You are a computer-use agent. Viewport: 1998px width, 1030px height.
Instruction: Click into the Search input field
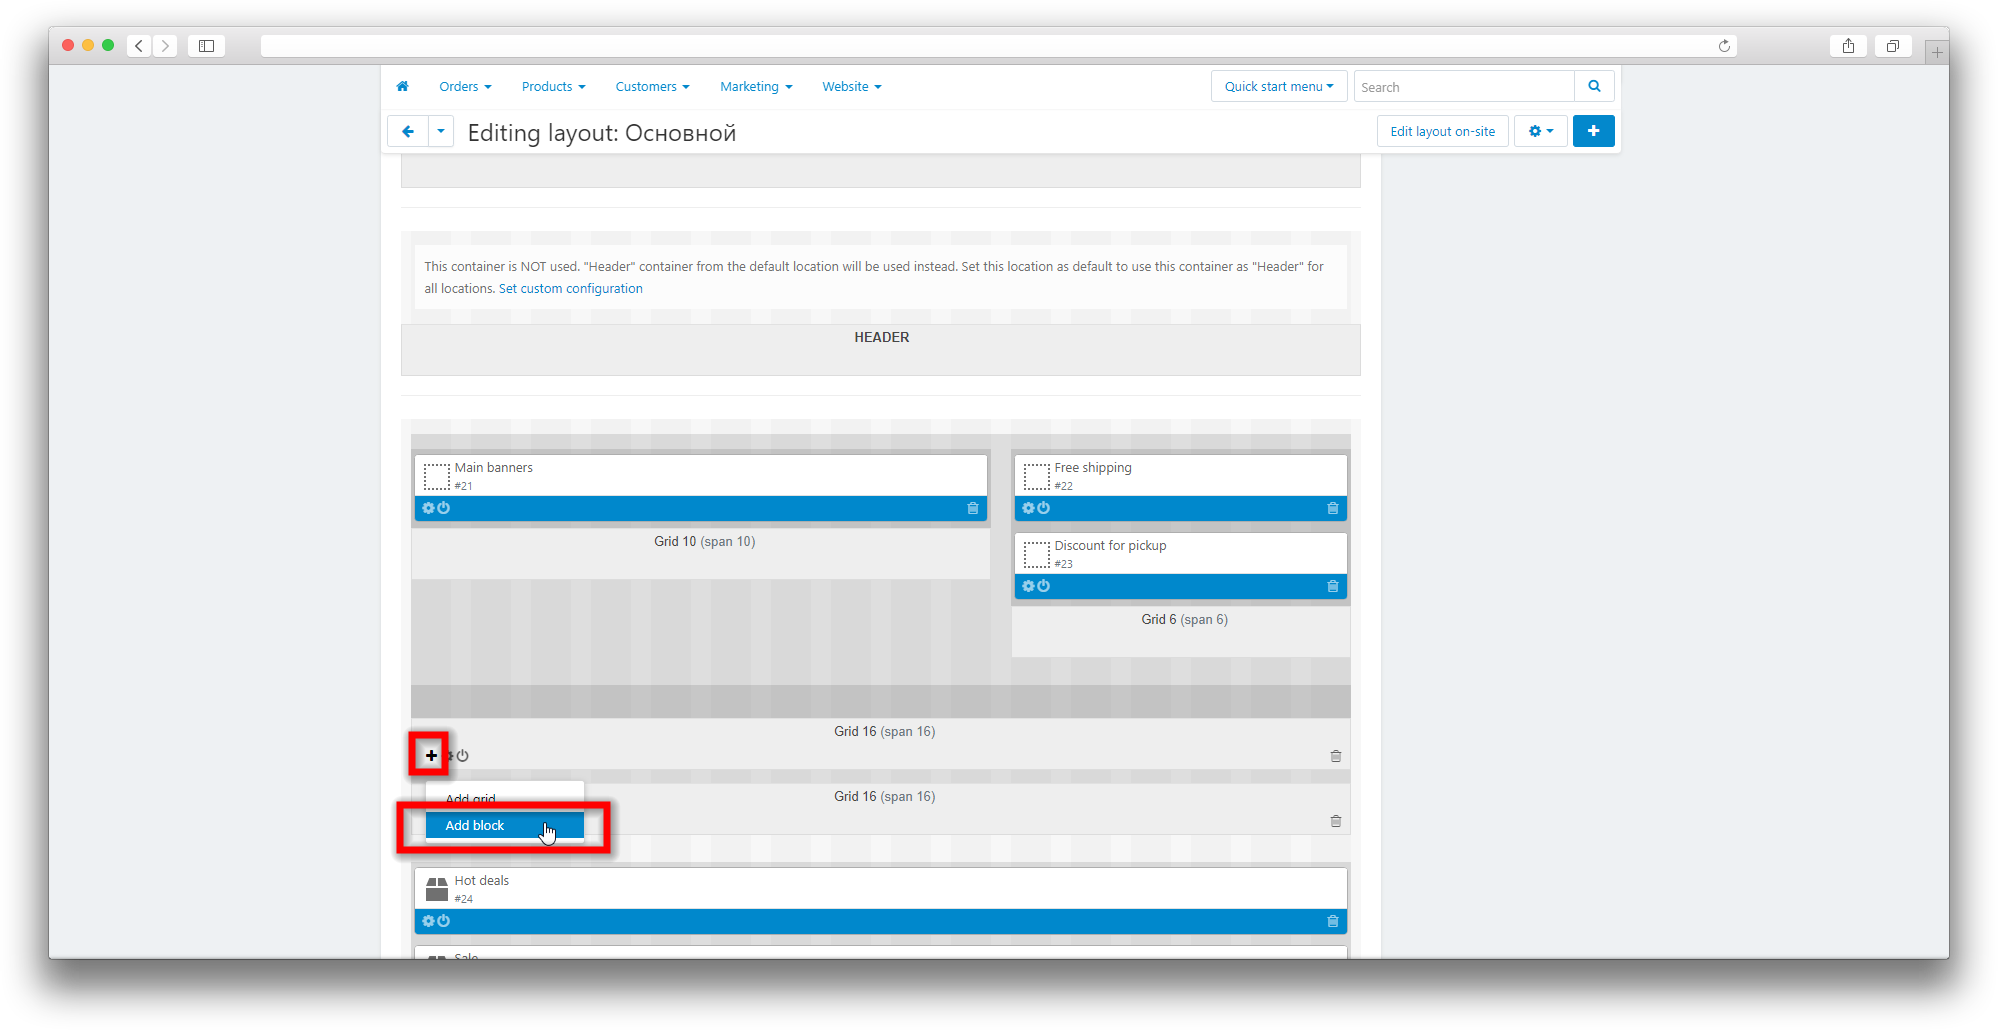coord(1464,87)
